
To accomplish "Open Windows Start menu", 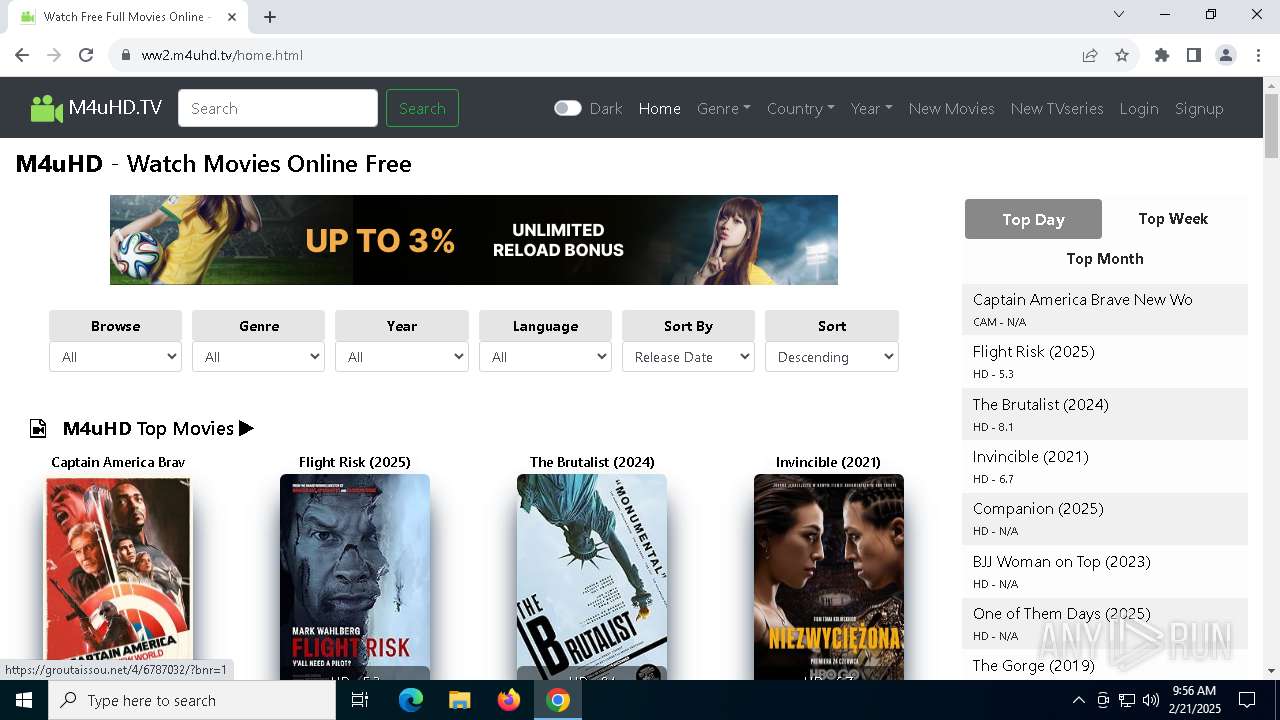I will pos(24,700).
